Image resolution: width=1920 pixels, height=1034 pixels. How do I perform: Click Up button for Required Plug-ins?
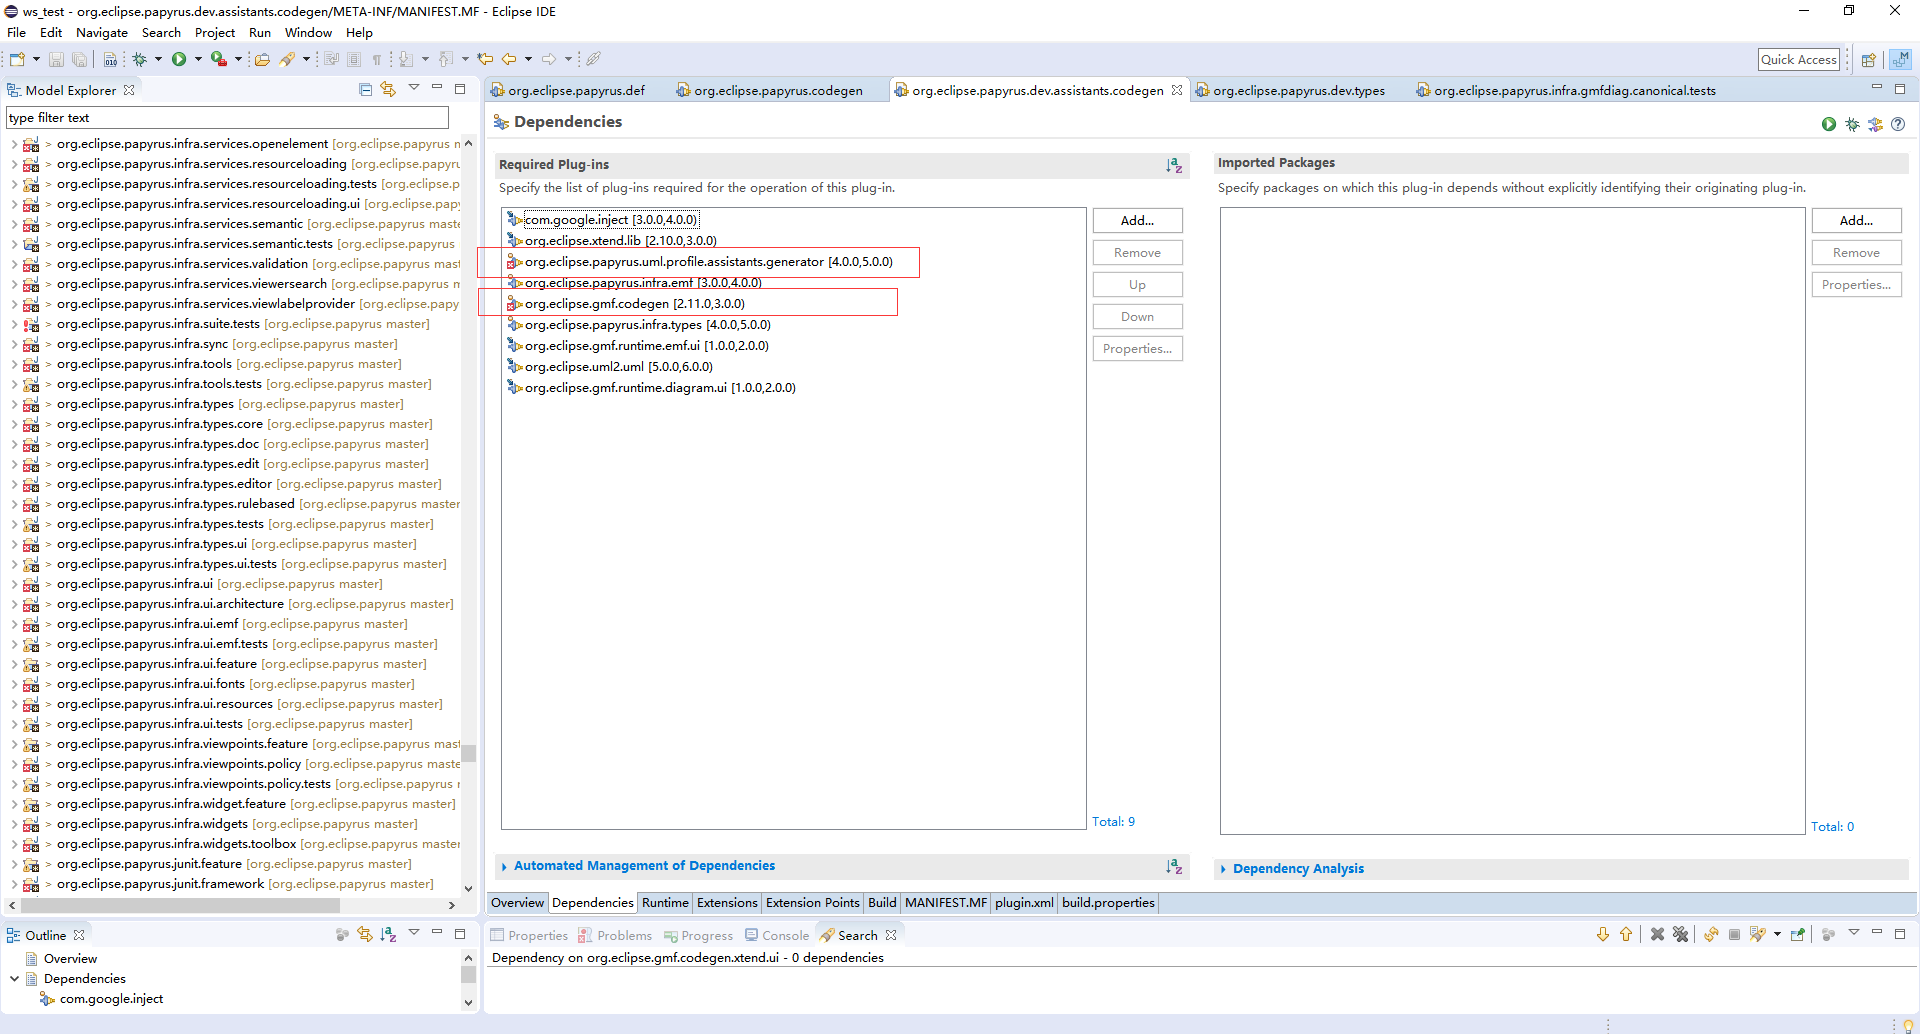click(1138, 284)
